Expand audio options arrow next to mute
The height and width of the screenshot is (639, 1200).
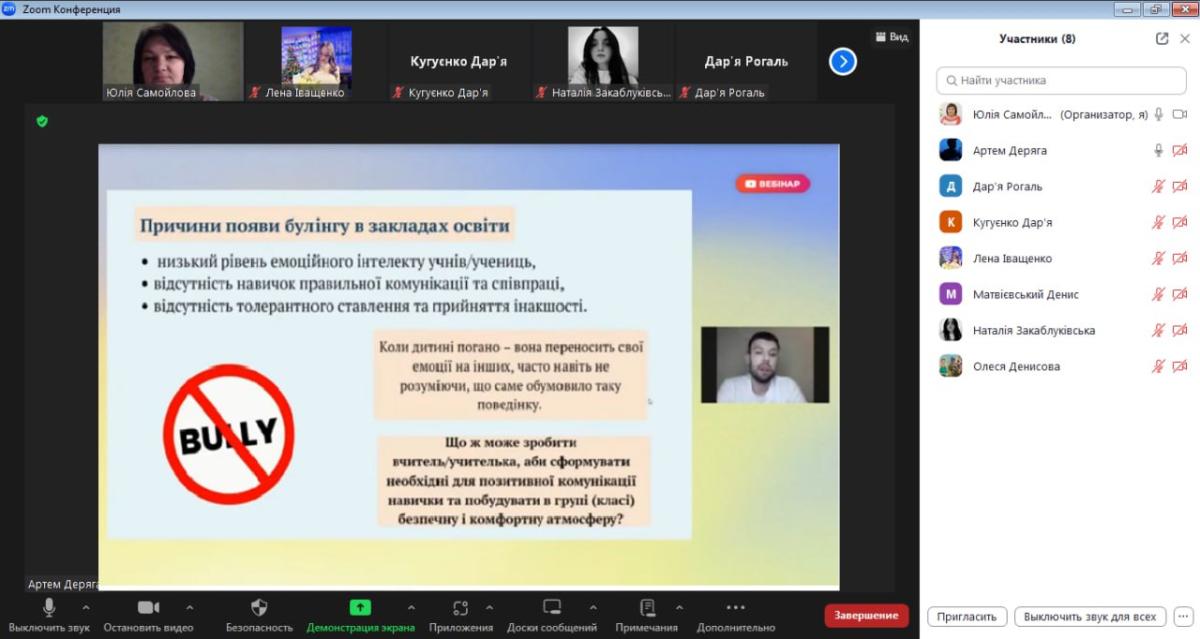click(x=85, y=607)
